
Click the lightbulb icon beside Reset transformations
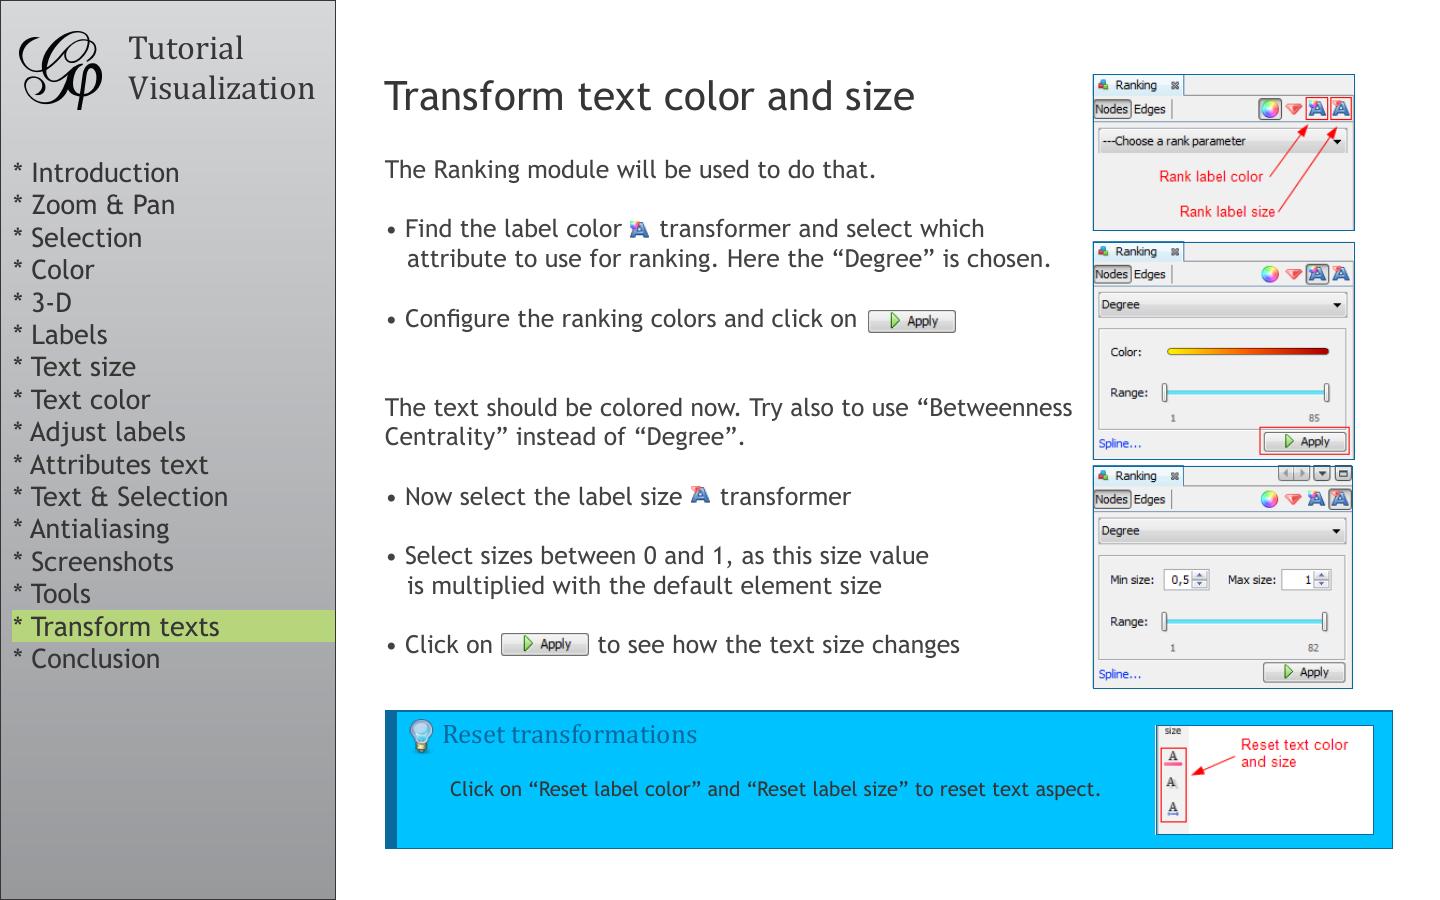[x=421, y=736]
